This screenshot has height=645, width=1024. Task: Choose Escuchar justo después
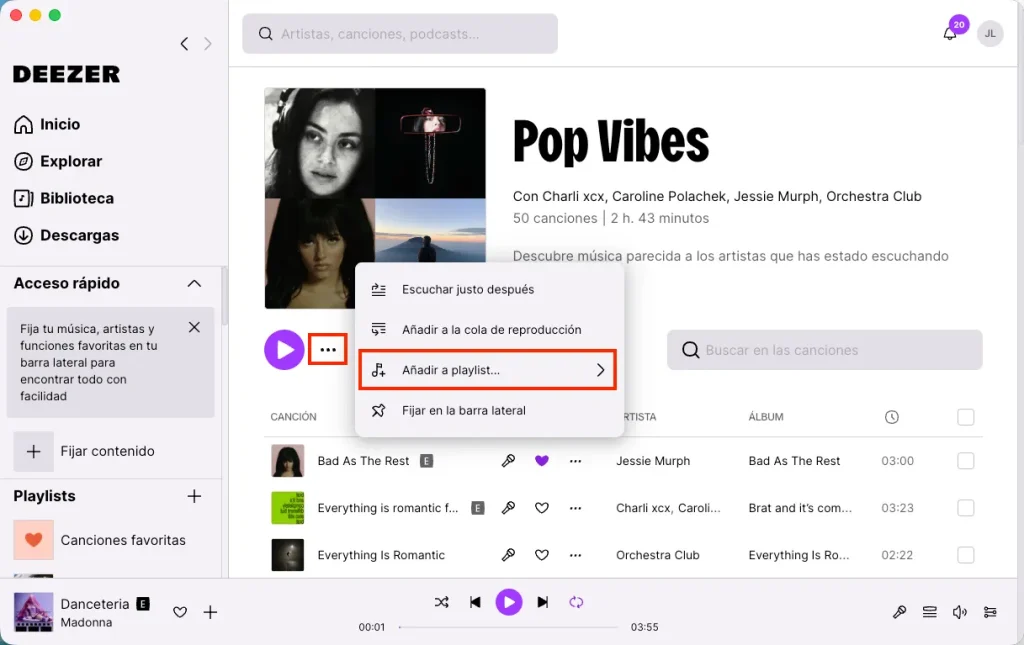[489, 289]
